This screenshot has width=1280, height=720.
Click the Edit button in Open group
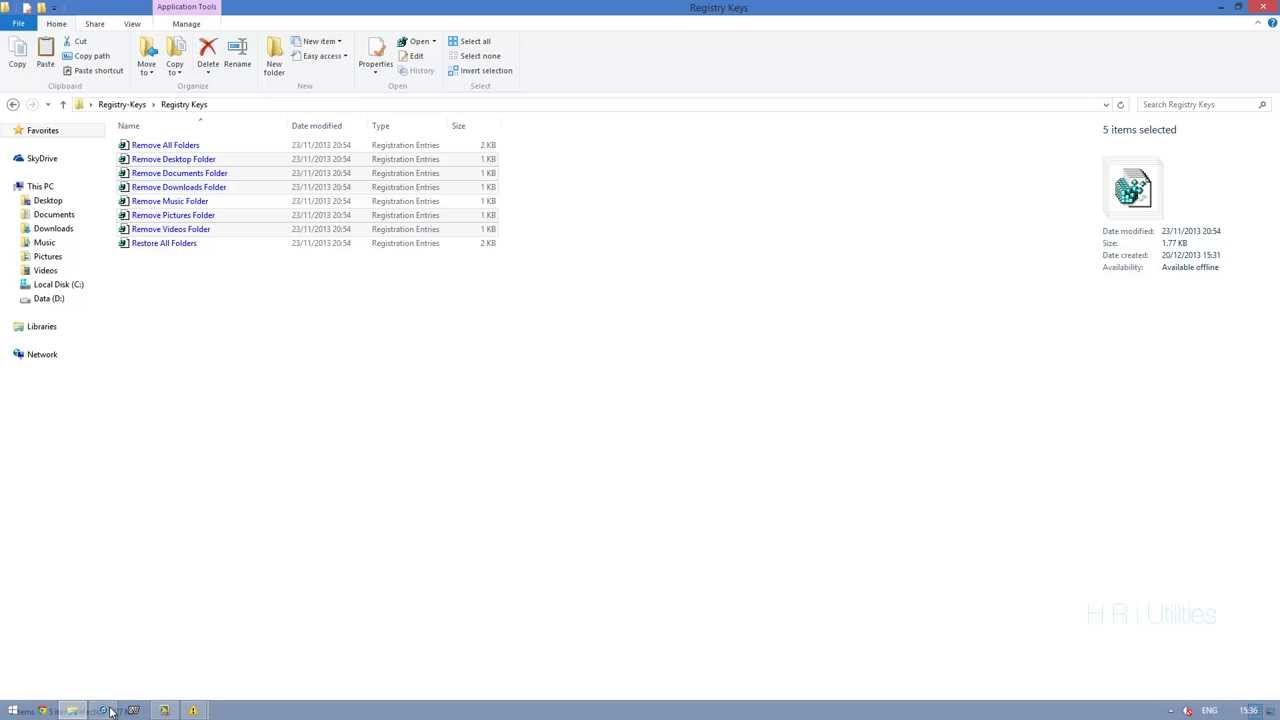411,56
